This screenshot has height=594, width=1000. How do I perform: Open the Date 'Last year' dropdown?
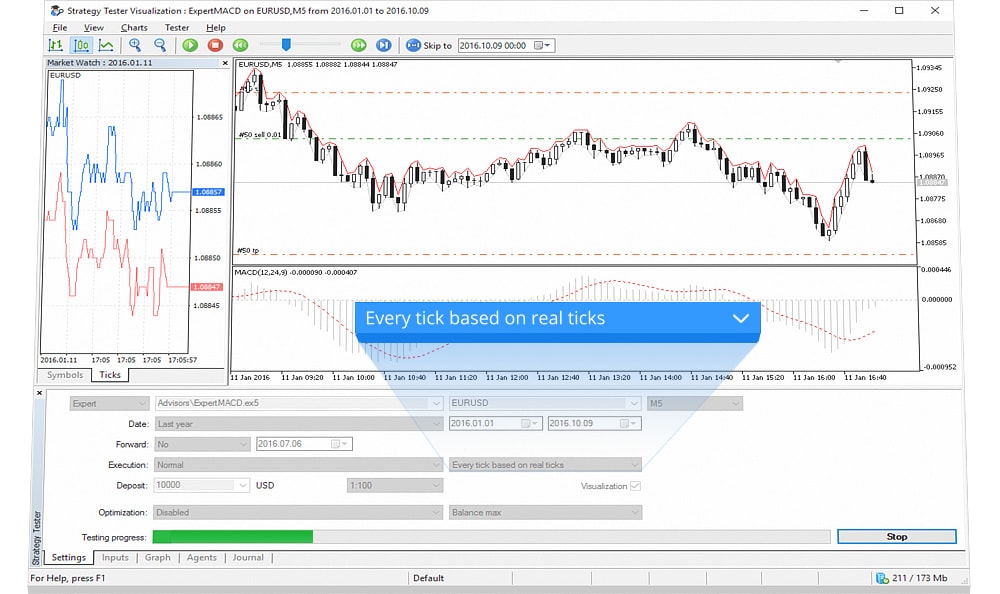[x=298, y=424]
